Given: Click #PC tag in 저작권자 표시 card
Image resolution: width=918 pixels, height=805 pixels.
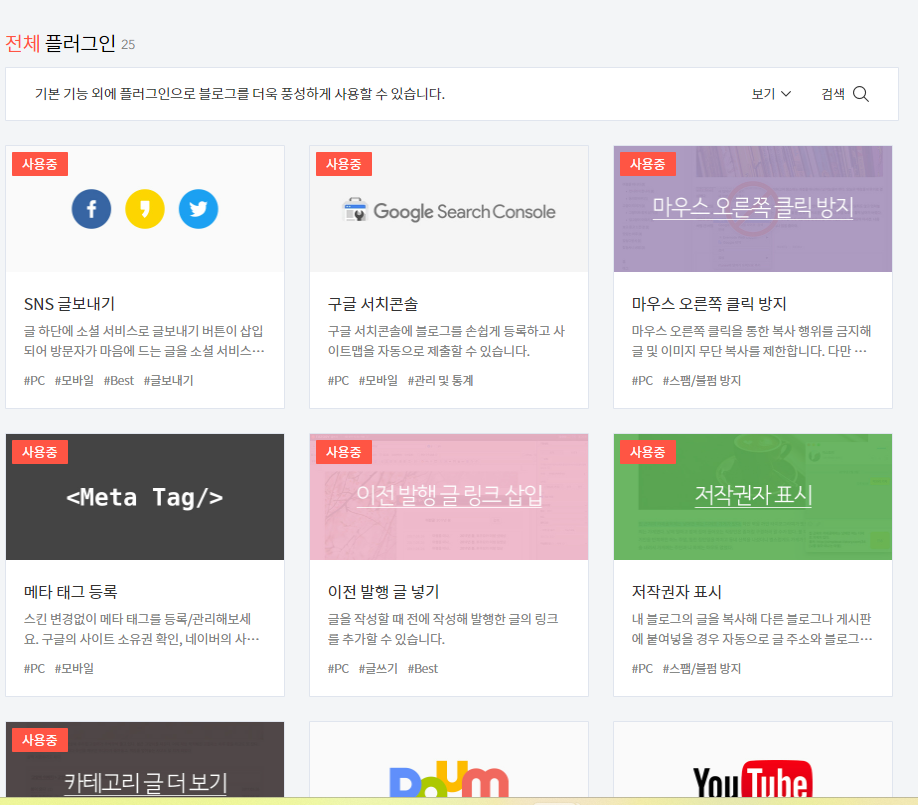Looking at the screenshot, I should point(642,669).
